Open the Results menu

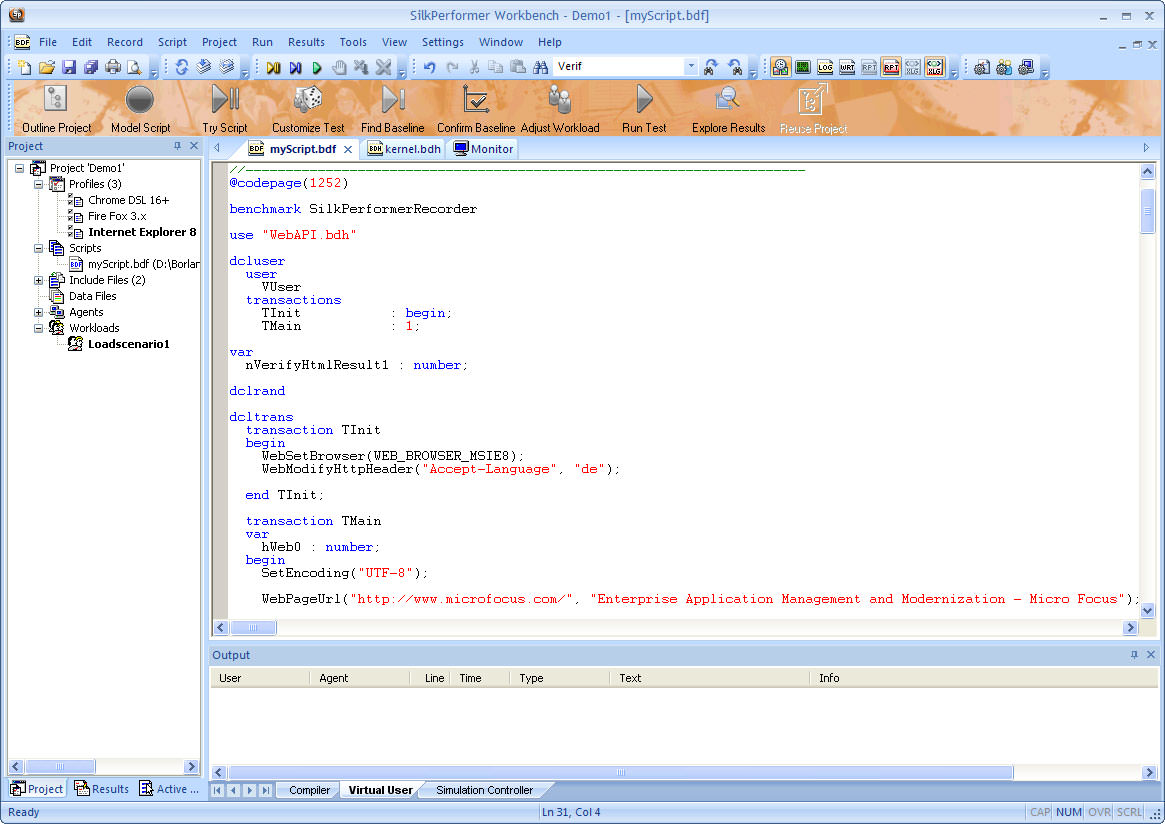pos(306,42)
